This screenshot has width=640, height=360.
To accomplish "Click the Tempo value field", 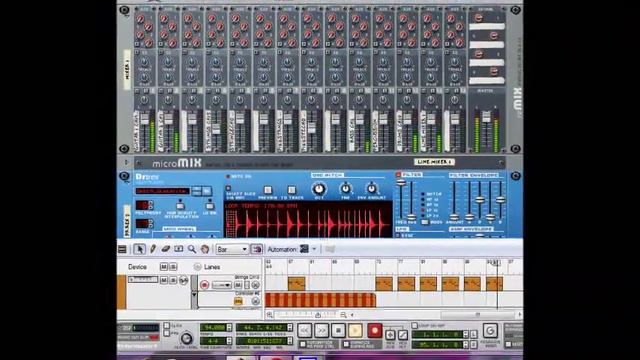I will [x=213, y=327].
